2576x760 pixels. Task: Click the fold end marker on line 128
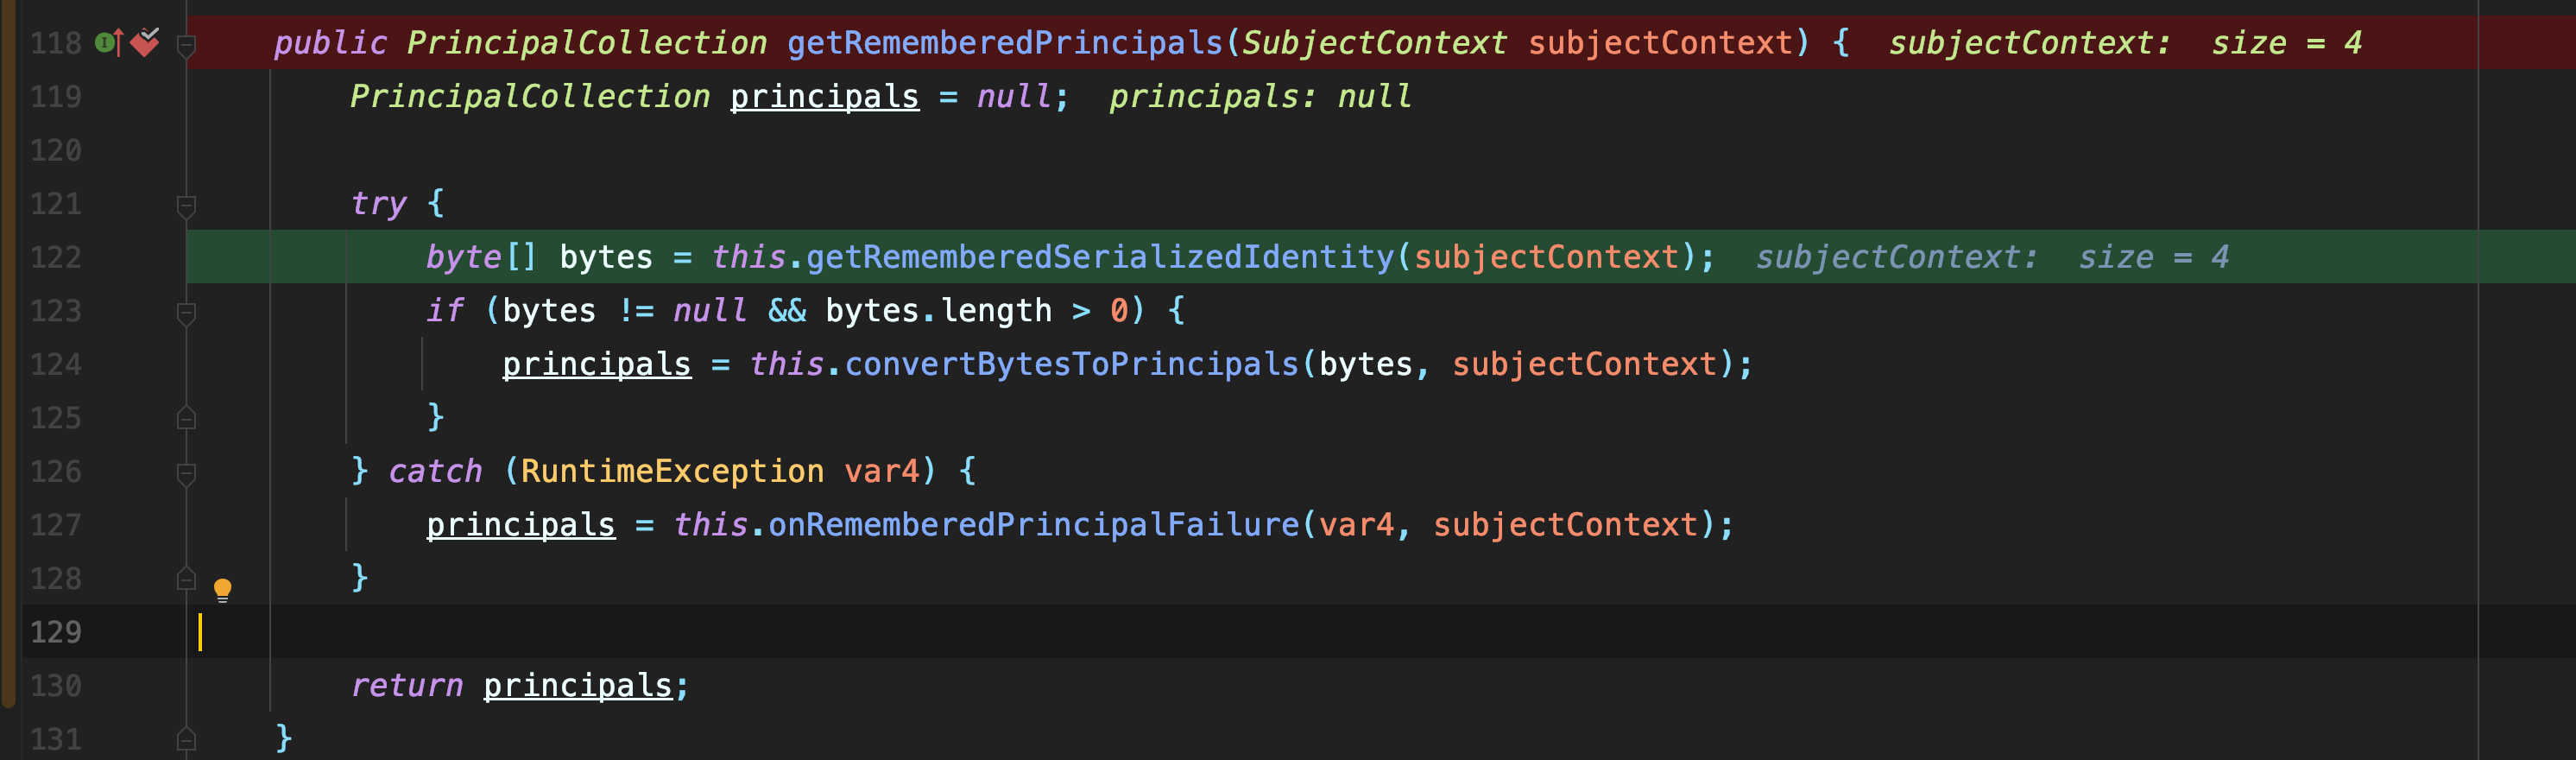point(186,578)
